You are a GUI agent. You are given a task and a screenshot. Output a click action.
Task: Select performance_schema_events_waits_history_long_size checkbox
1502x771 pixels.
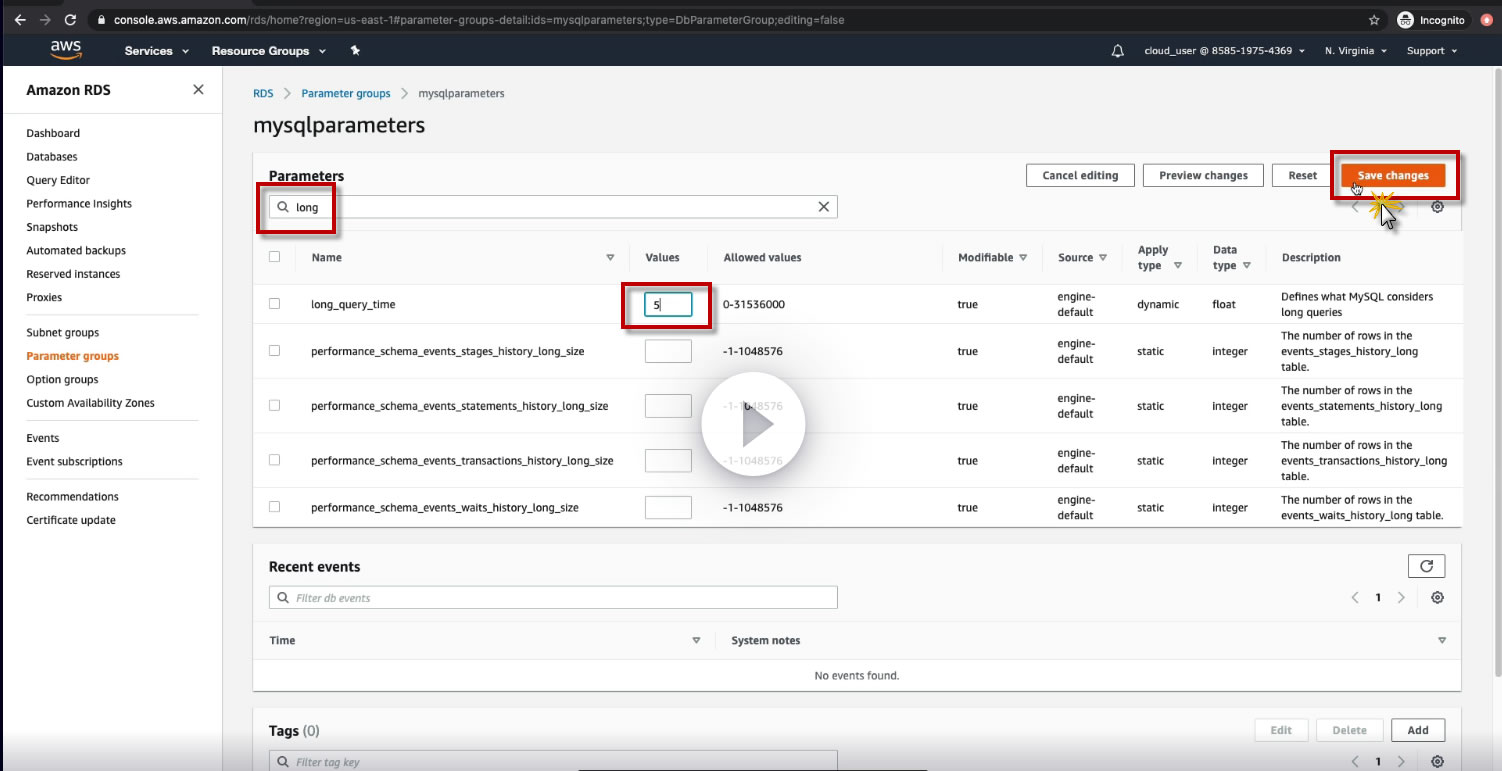[275, 507]
